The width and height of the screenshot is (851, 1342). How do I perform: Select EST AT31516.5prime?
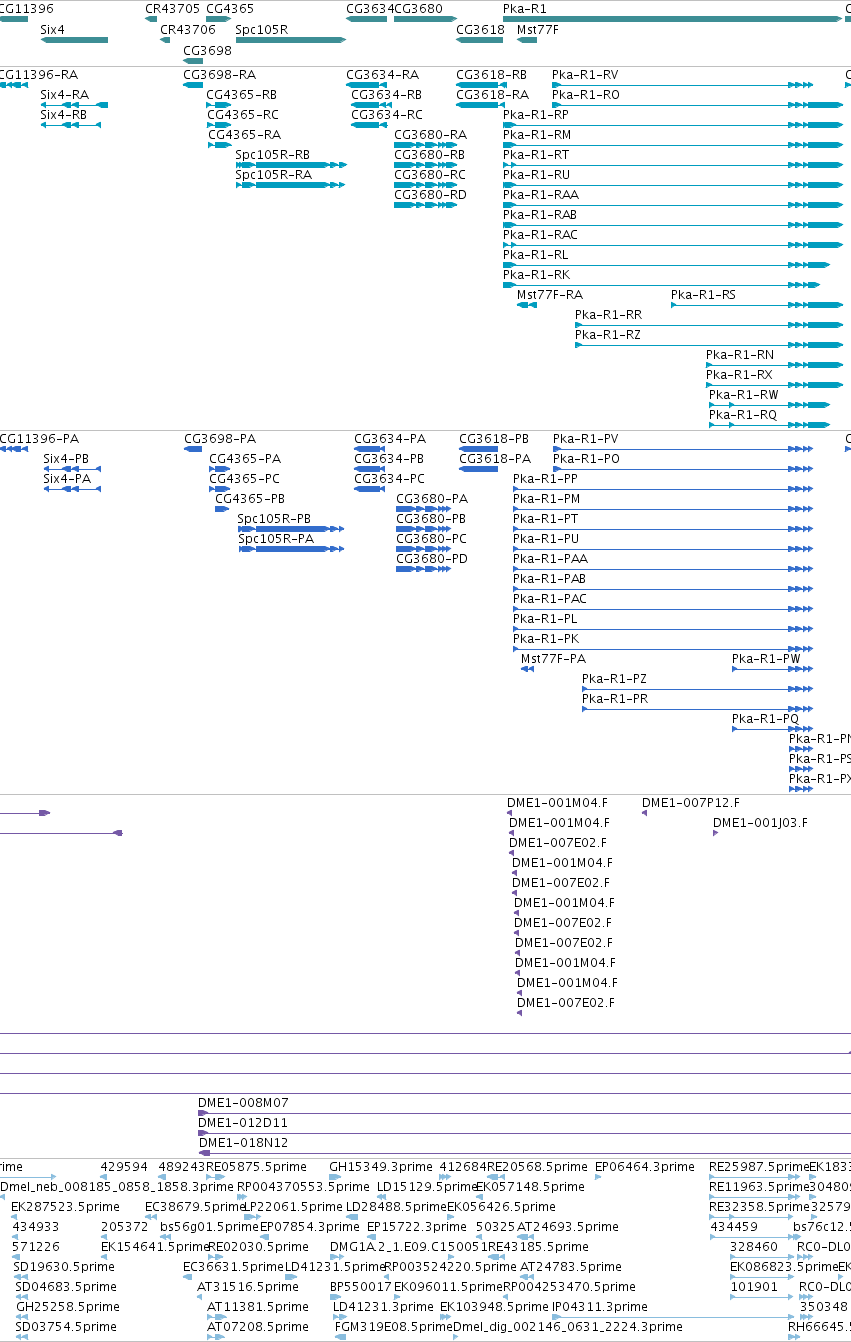click(246, 1287)
